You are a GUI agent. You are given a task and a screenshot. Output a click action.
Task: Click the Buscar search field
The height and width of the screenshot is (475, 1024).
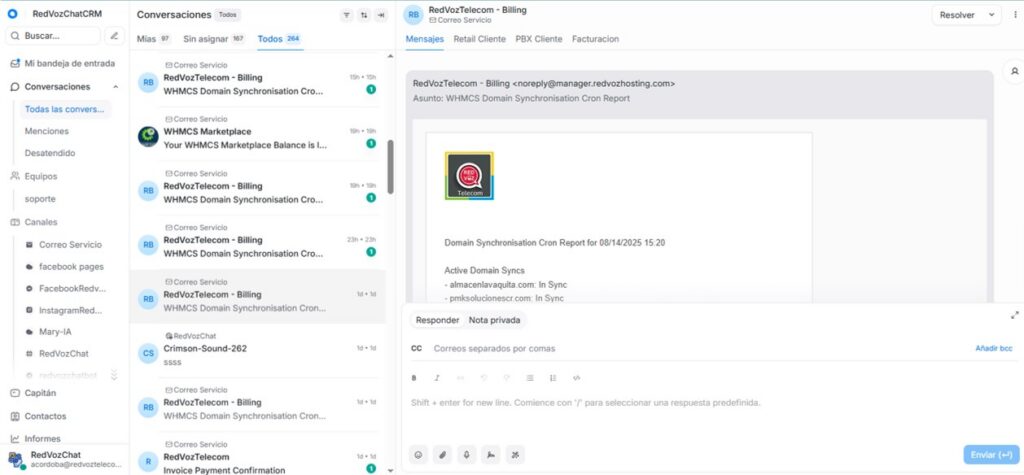tap(53, 36)
